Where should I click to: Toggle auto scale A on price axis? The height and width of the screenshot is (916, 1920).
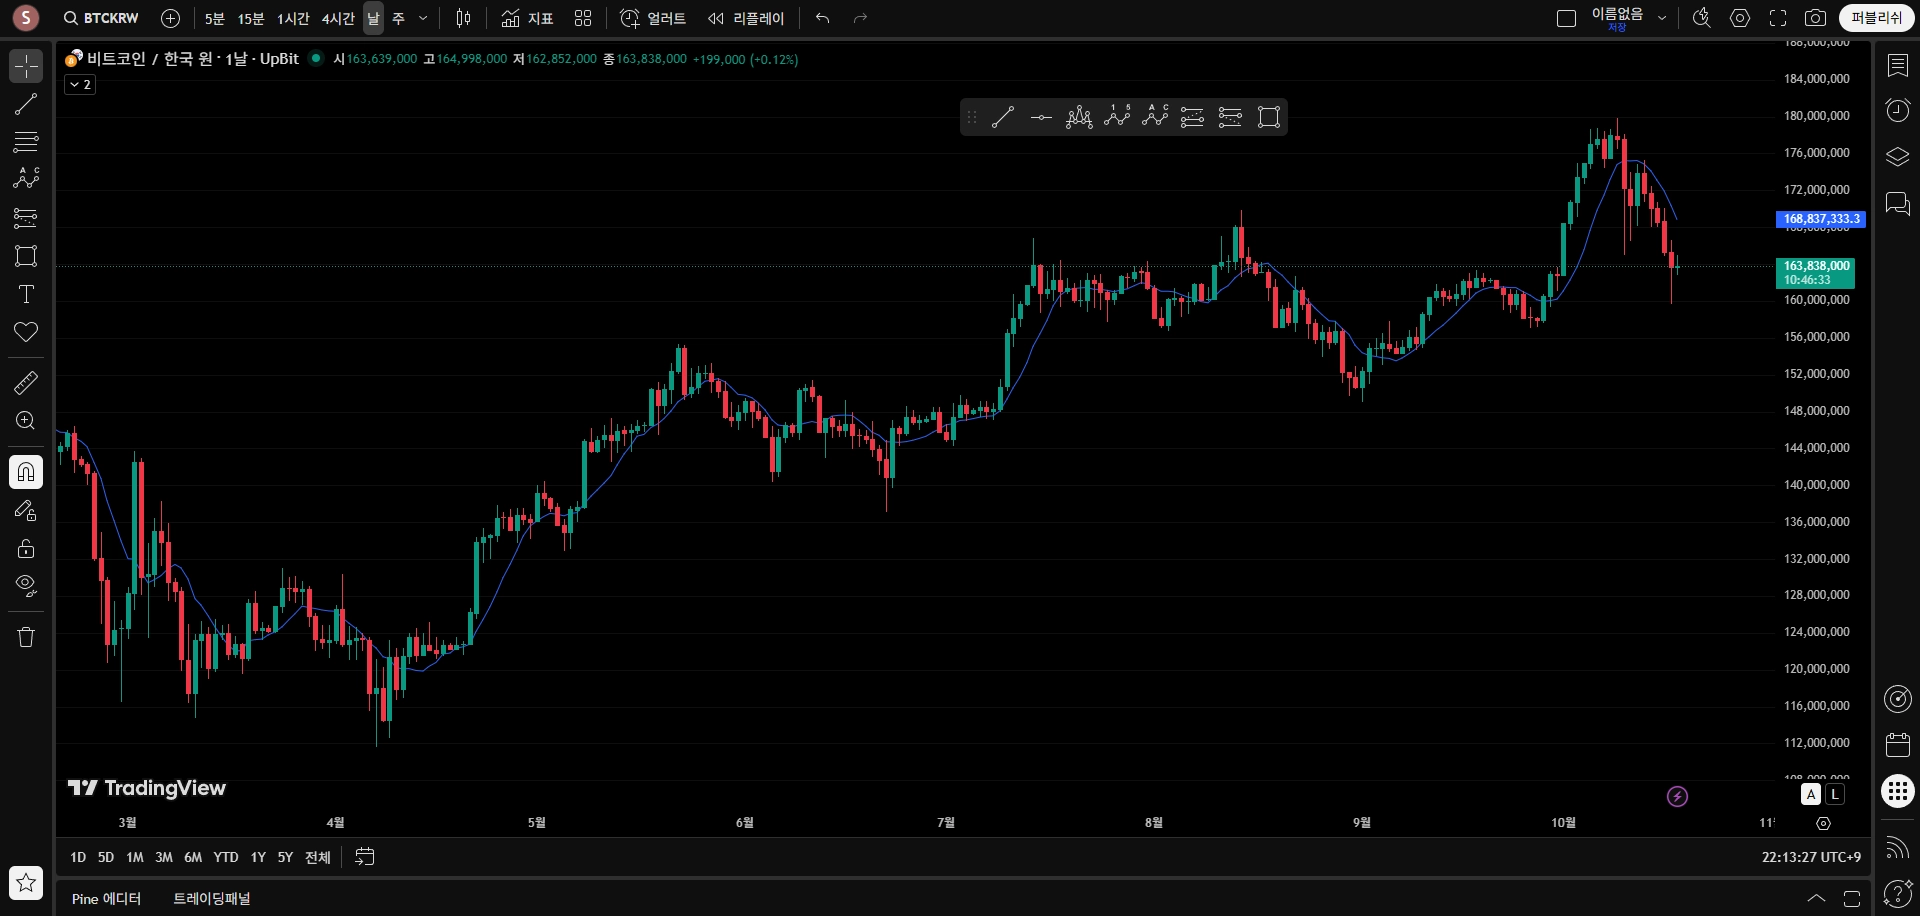(x=1811, y=795)
